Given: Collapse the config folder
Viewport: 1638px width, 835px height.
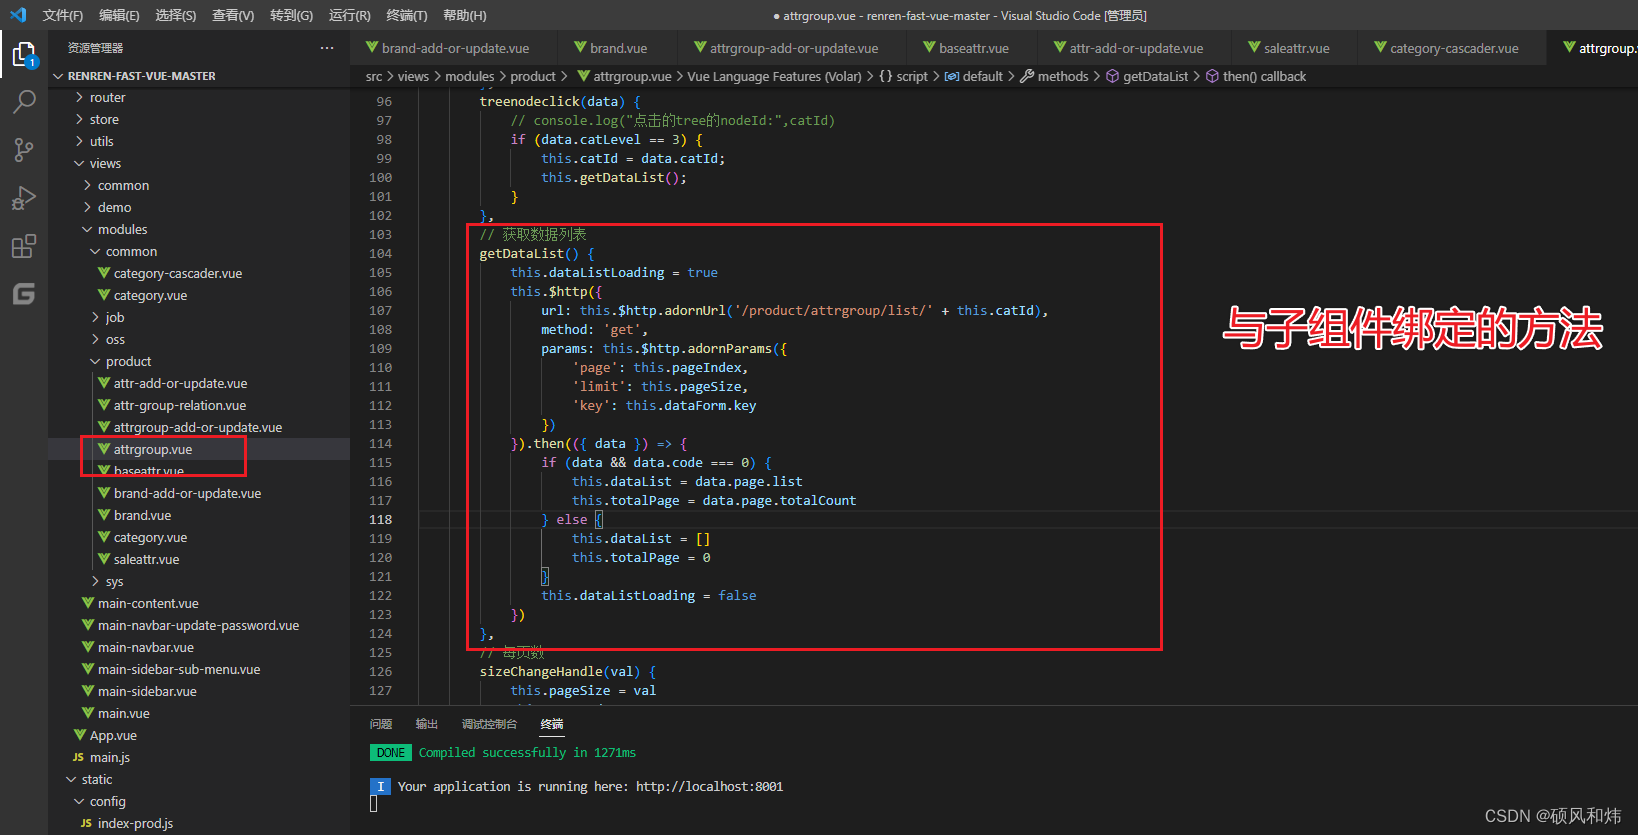Looking at the screenshot, I should click(80, 801).
